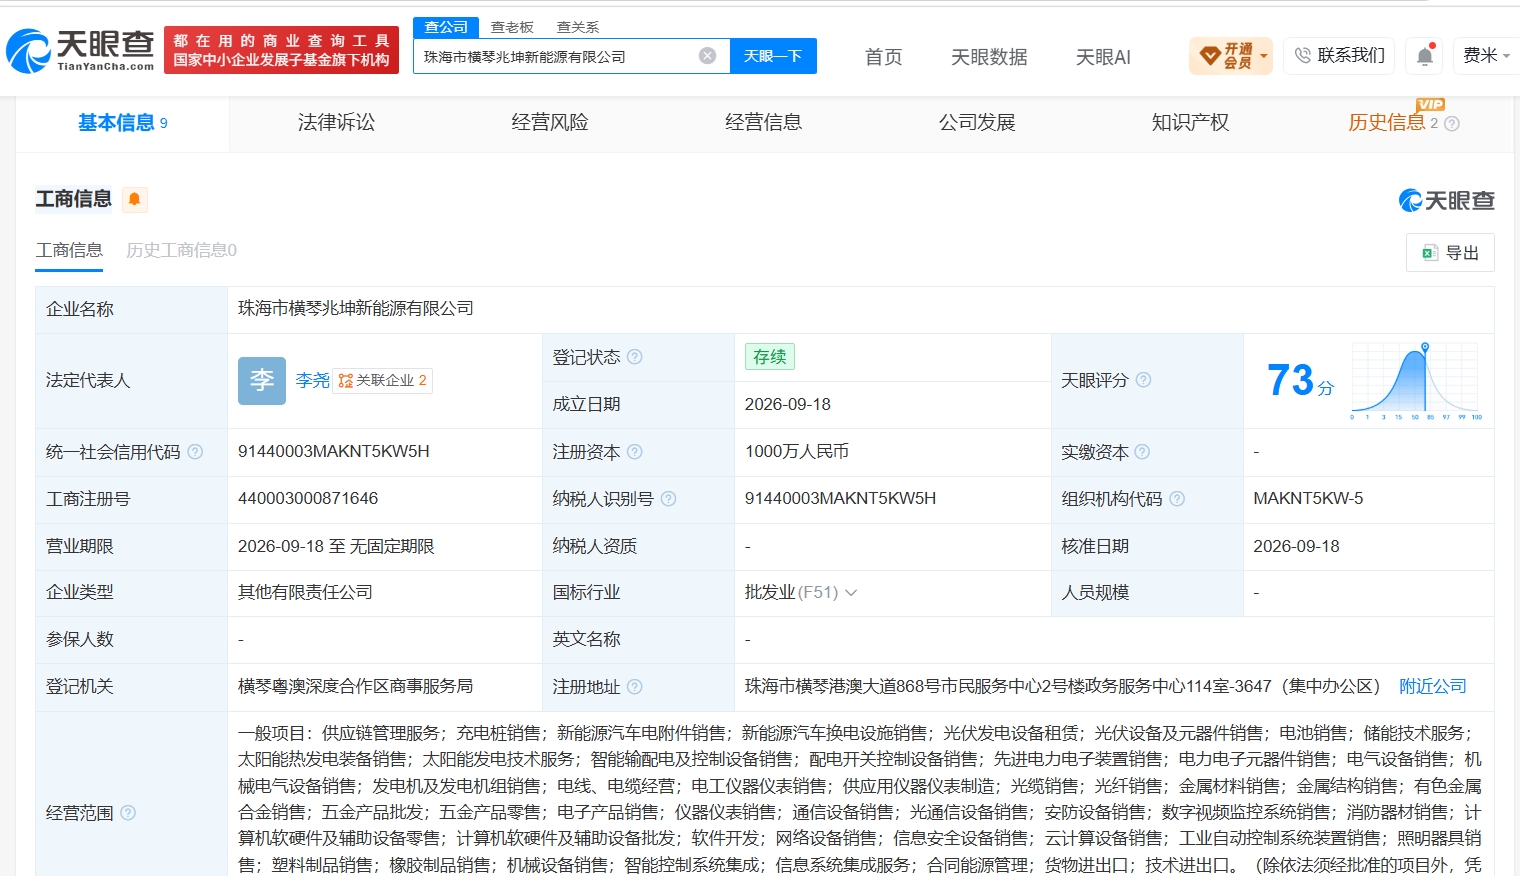Switch to the 经营风险 tab
This screenshot has height=876, width=1520.
click(550, 123)
